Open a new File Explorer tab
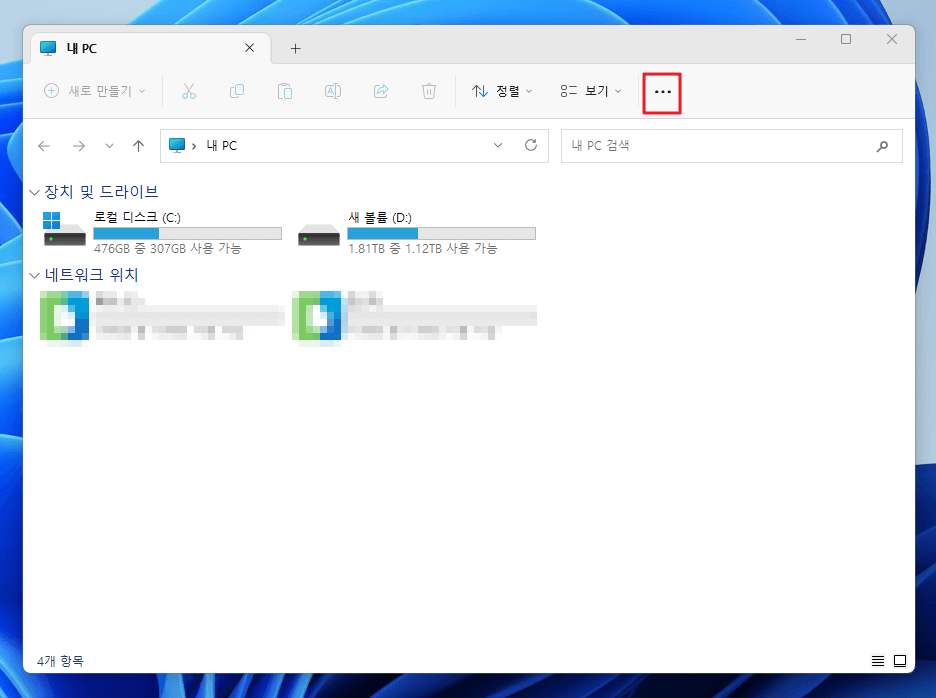The image size is (936, 698). [295, 47]
